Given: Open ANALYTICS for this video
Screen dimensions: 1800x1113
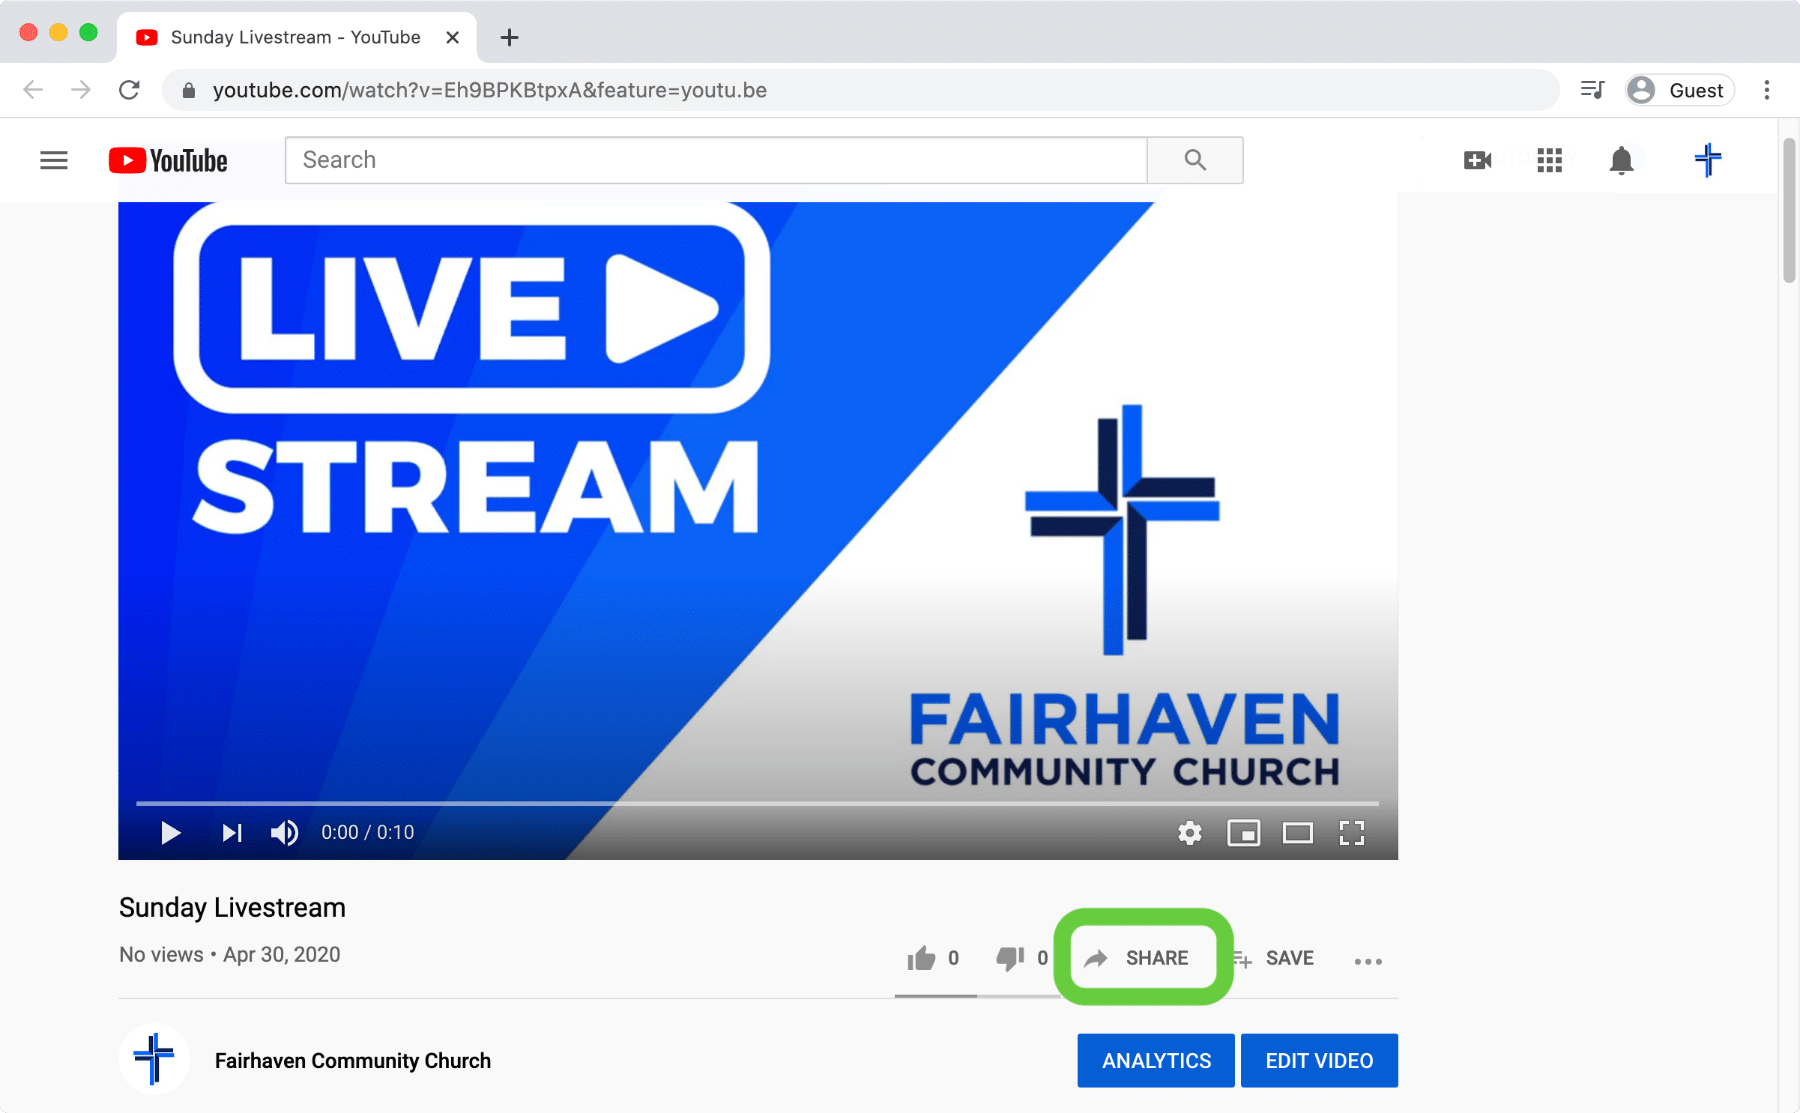Looking at the screenshot, I should coord(1156,1061).
